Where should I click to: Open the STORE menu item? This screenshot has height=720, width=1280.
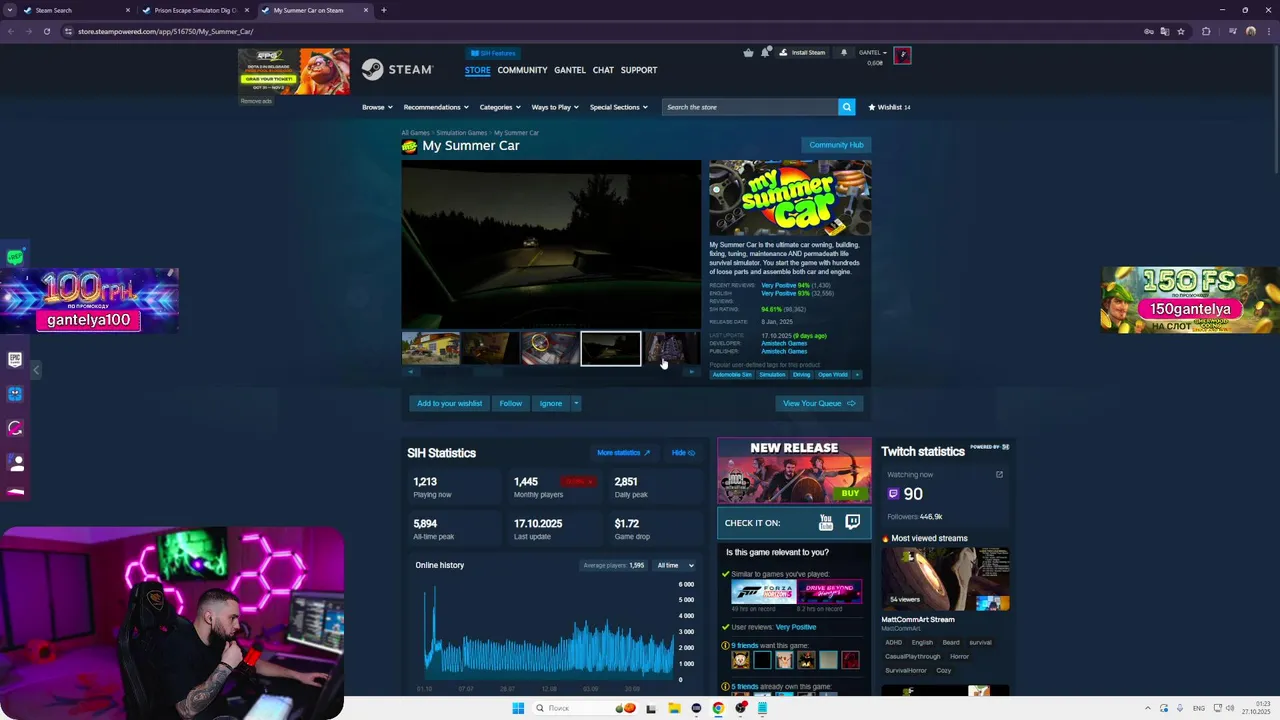(x=477, y=70)
